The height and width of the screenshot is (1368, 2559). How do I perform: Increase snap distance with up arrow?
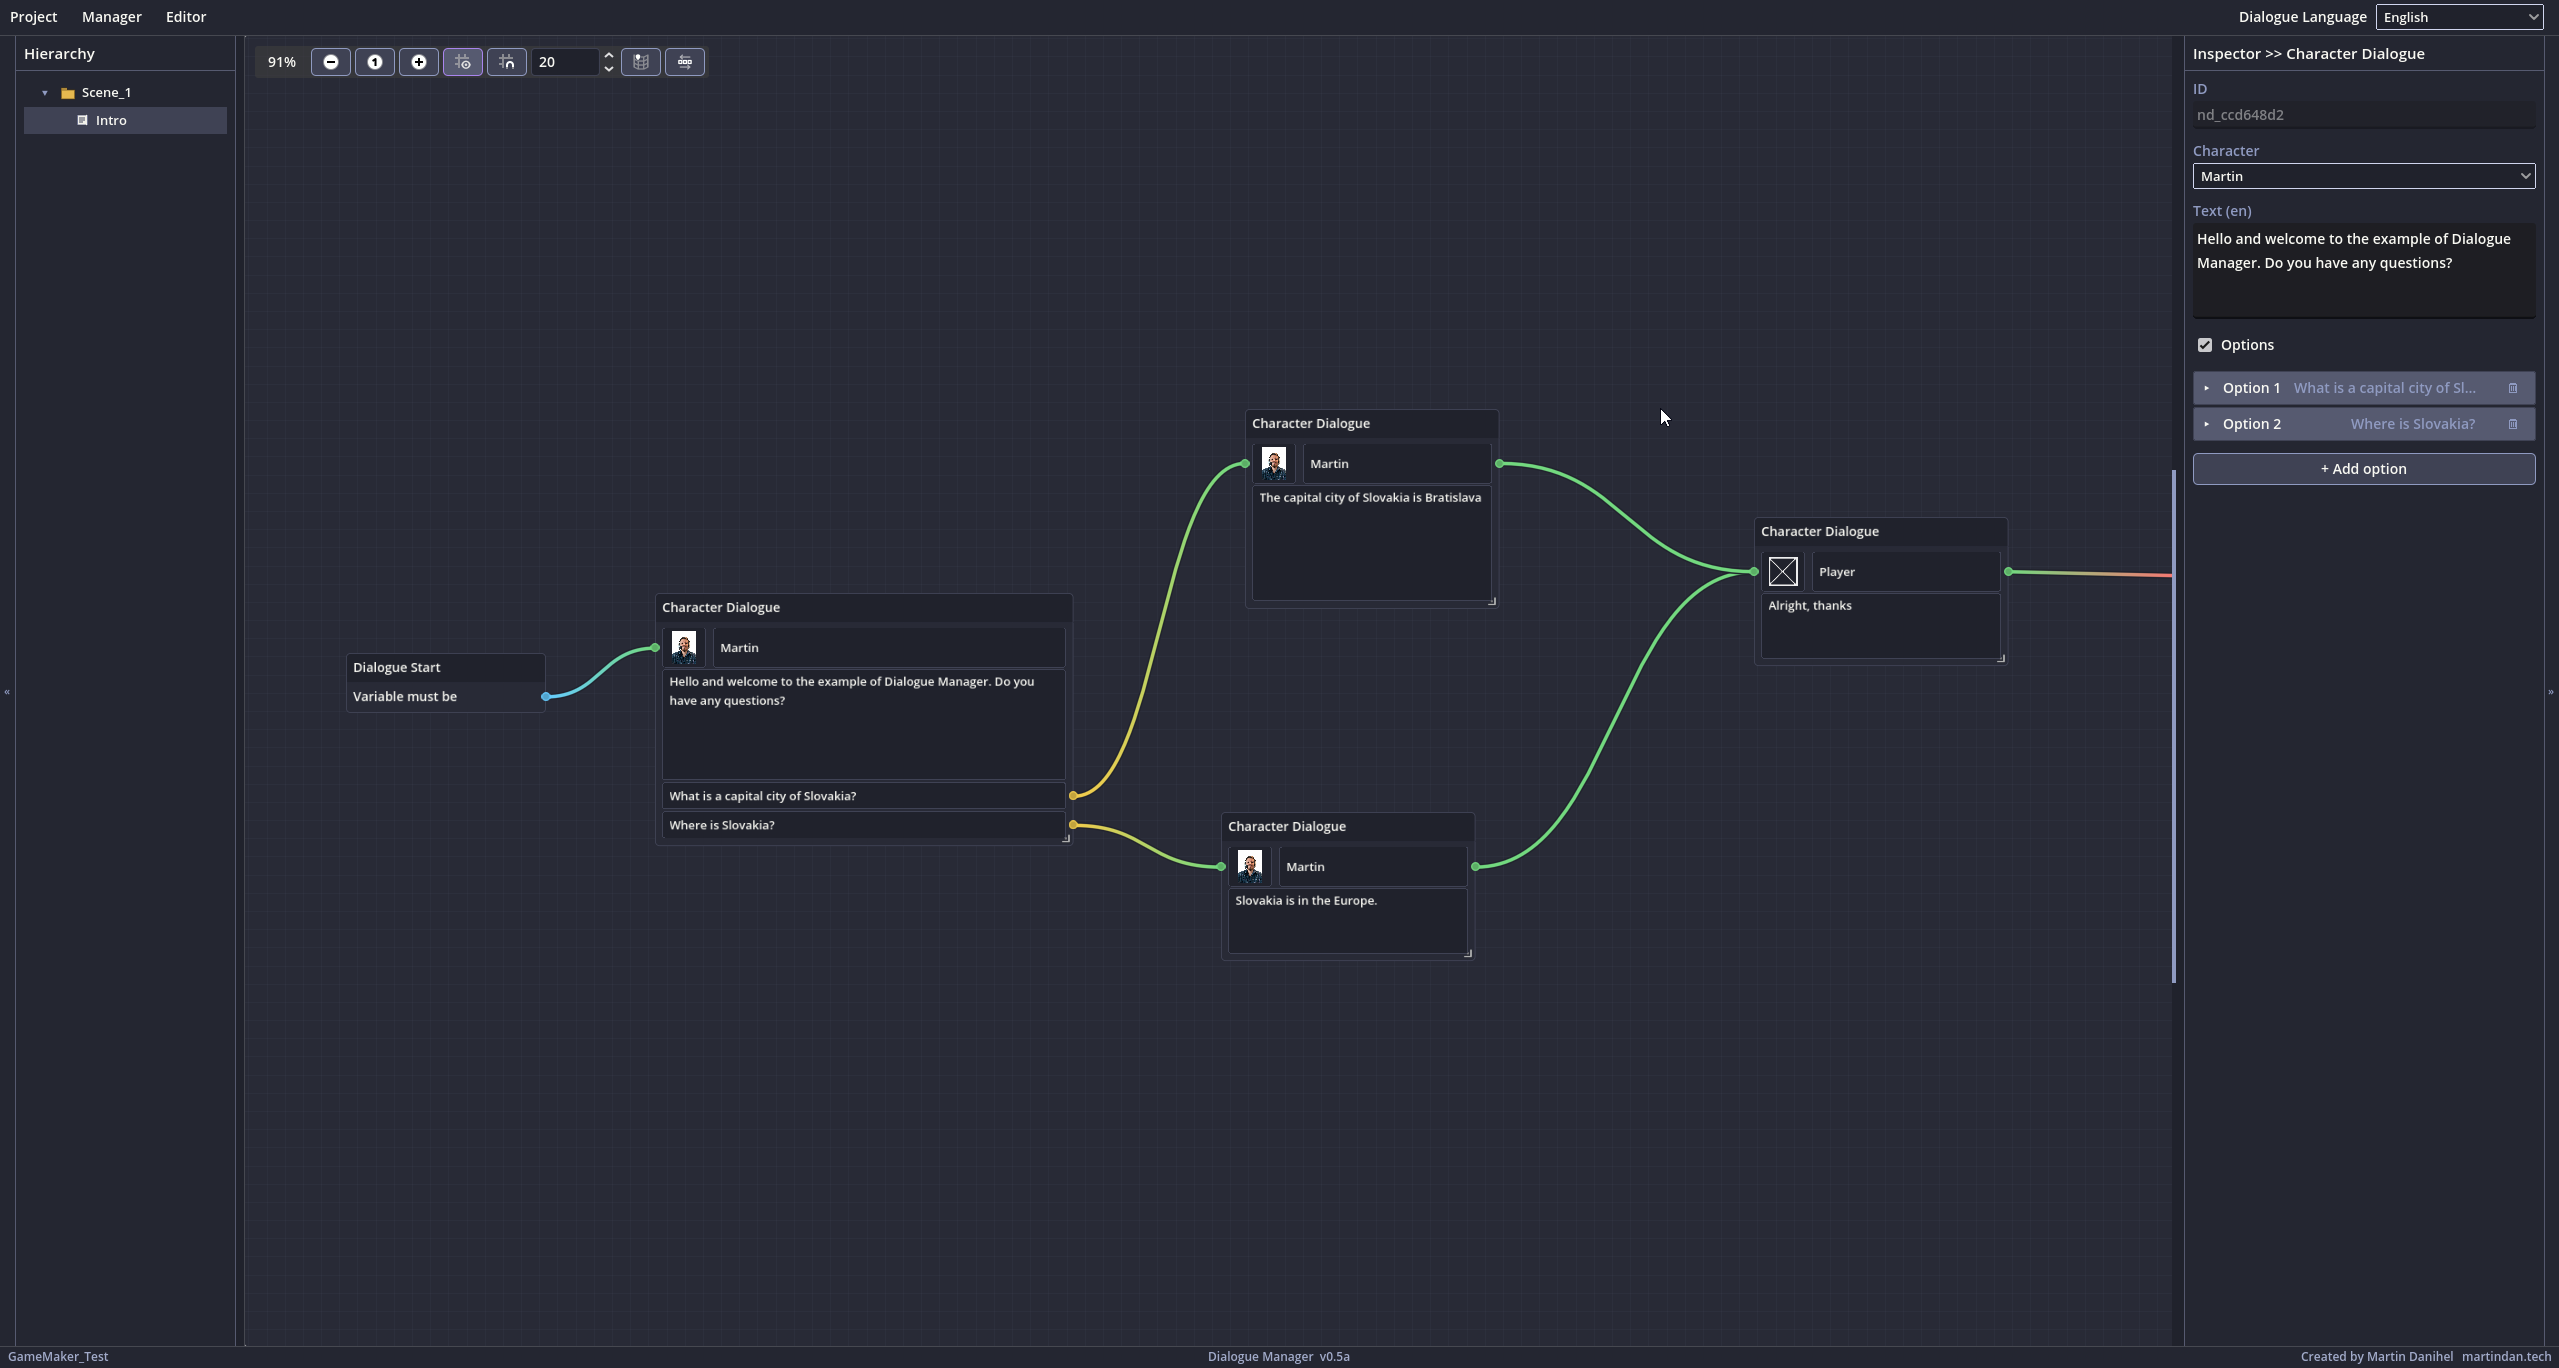click(x=608, y=55)
